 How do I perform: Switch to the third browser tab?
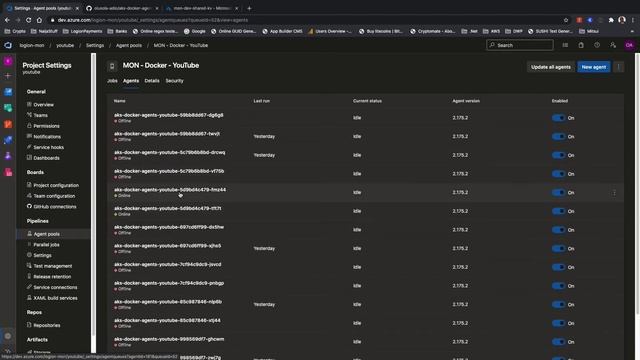[x=202, y=8]
